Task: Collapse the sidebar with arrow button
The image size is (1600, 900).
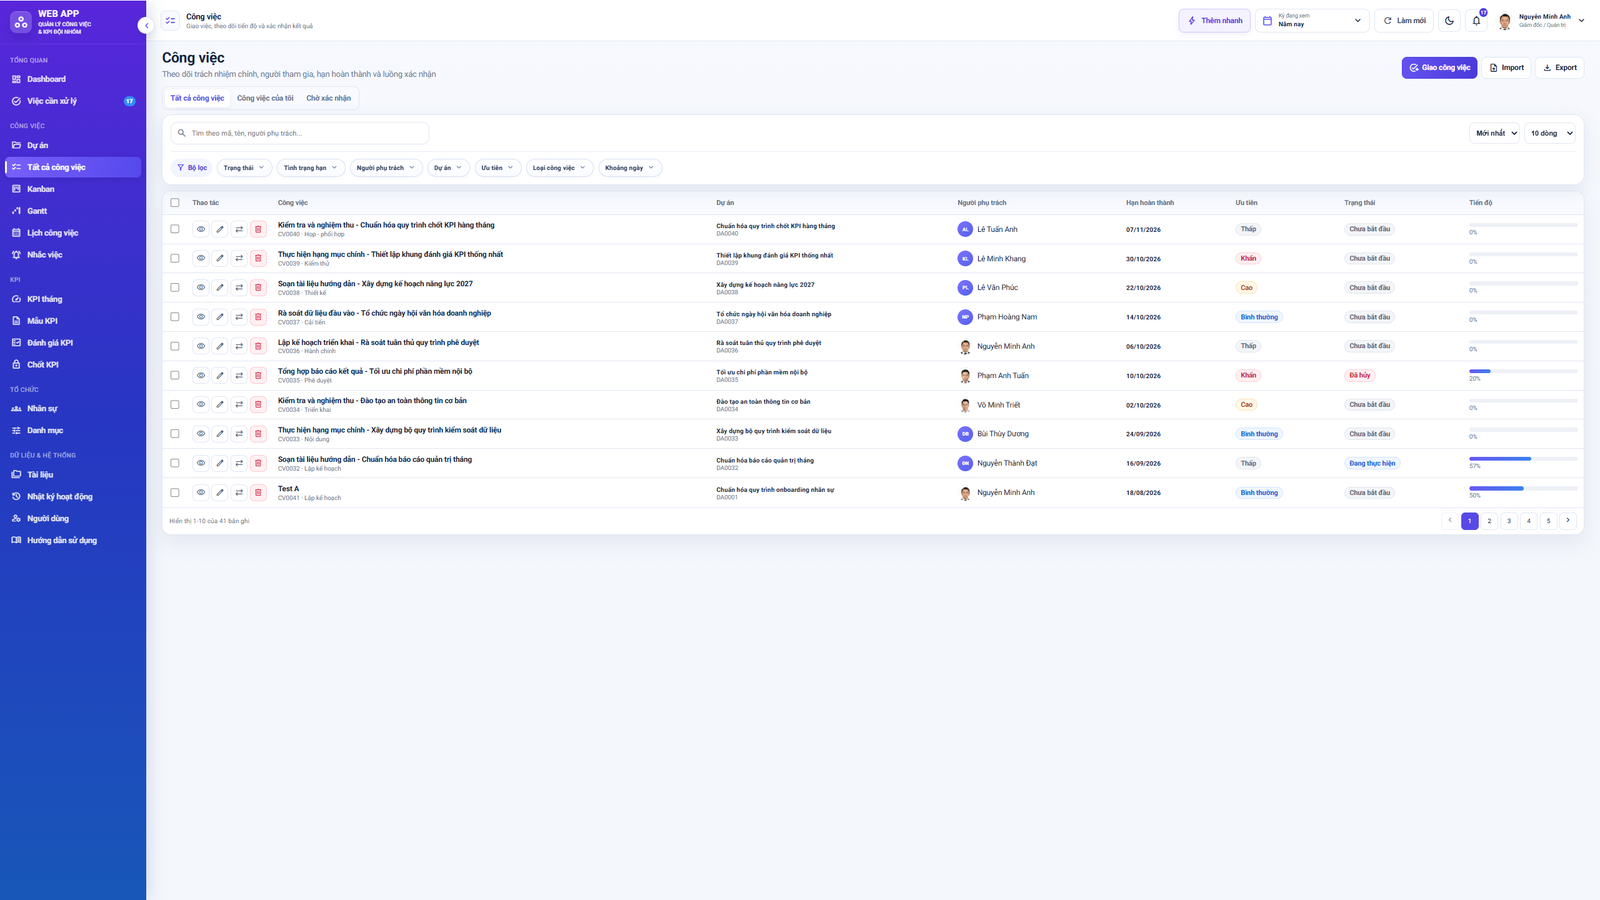Action: (146, 25)
